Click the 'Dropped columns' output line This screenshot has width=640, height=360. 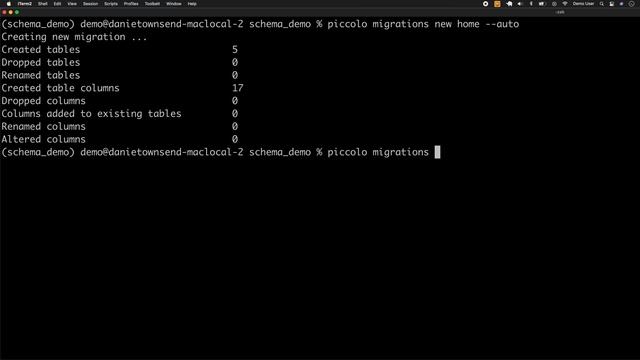point(119,101)
